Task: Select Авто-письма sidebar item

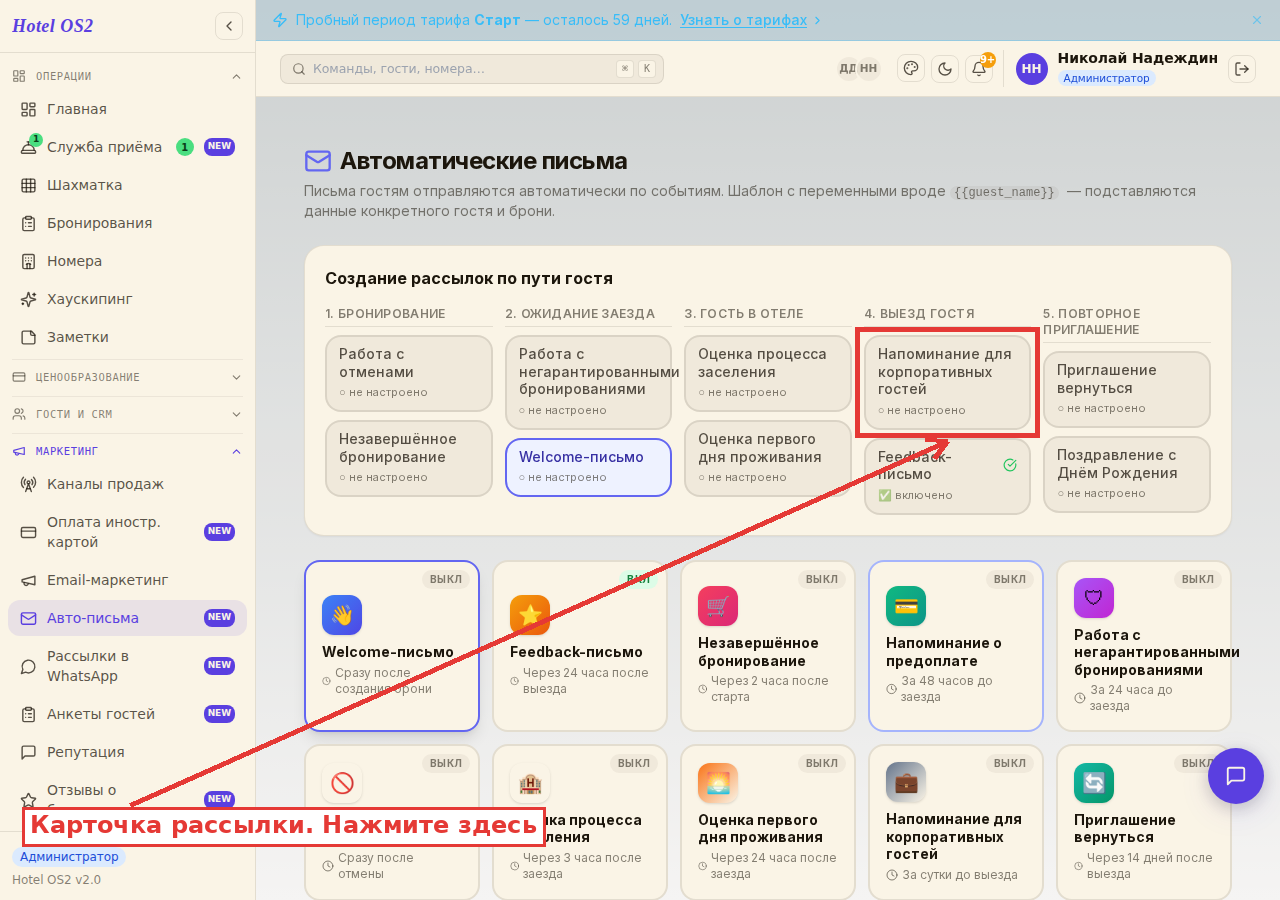Action: [127, 618]
